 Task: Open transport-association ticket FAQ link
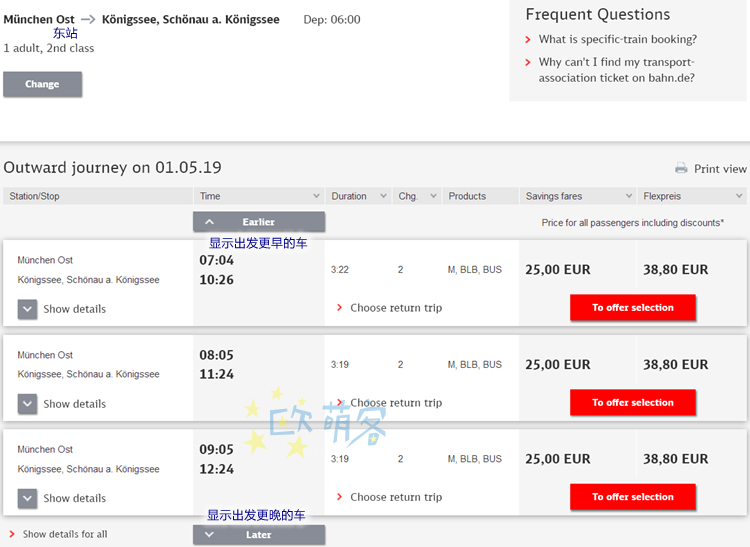point(616,70)
